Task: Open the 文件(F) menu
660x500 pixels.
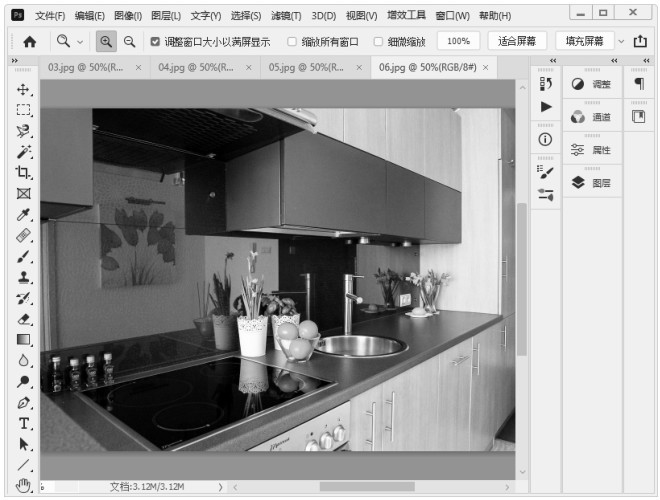Action: pyautogui.click(x=50, y=16)
